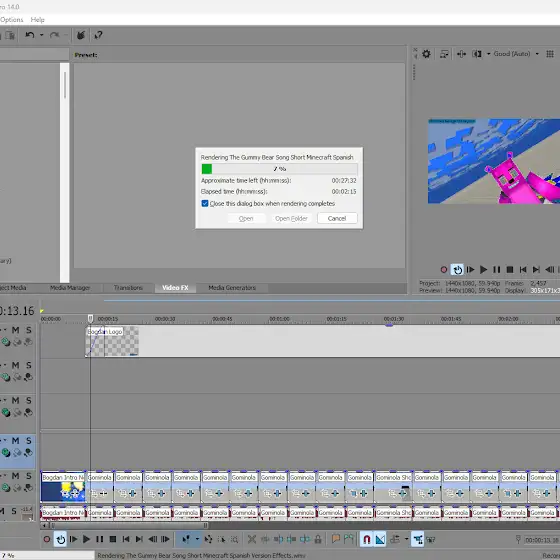The image size is (560, 560).
Task: Open Auto Ripple mode dropdown arrow
Action: (x=406, y=539)
